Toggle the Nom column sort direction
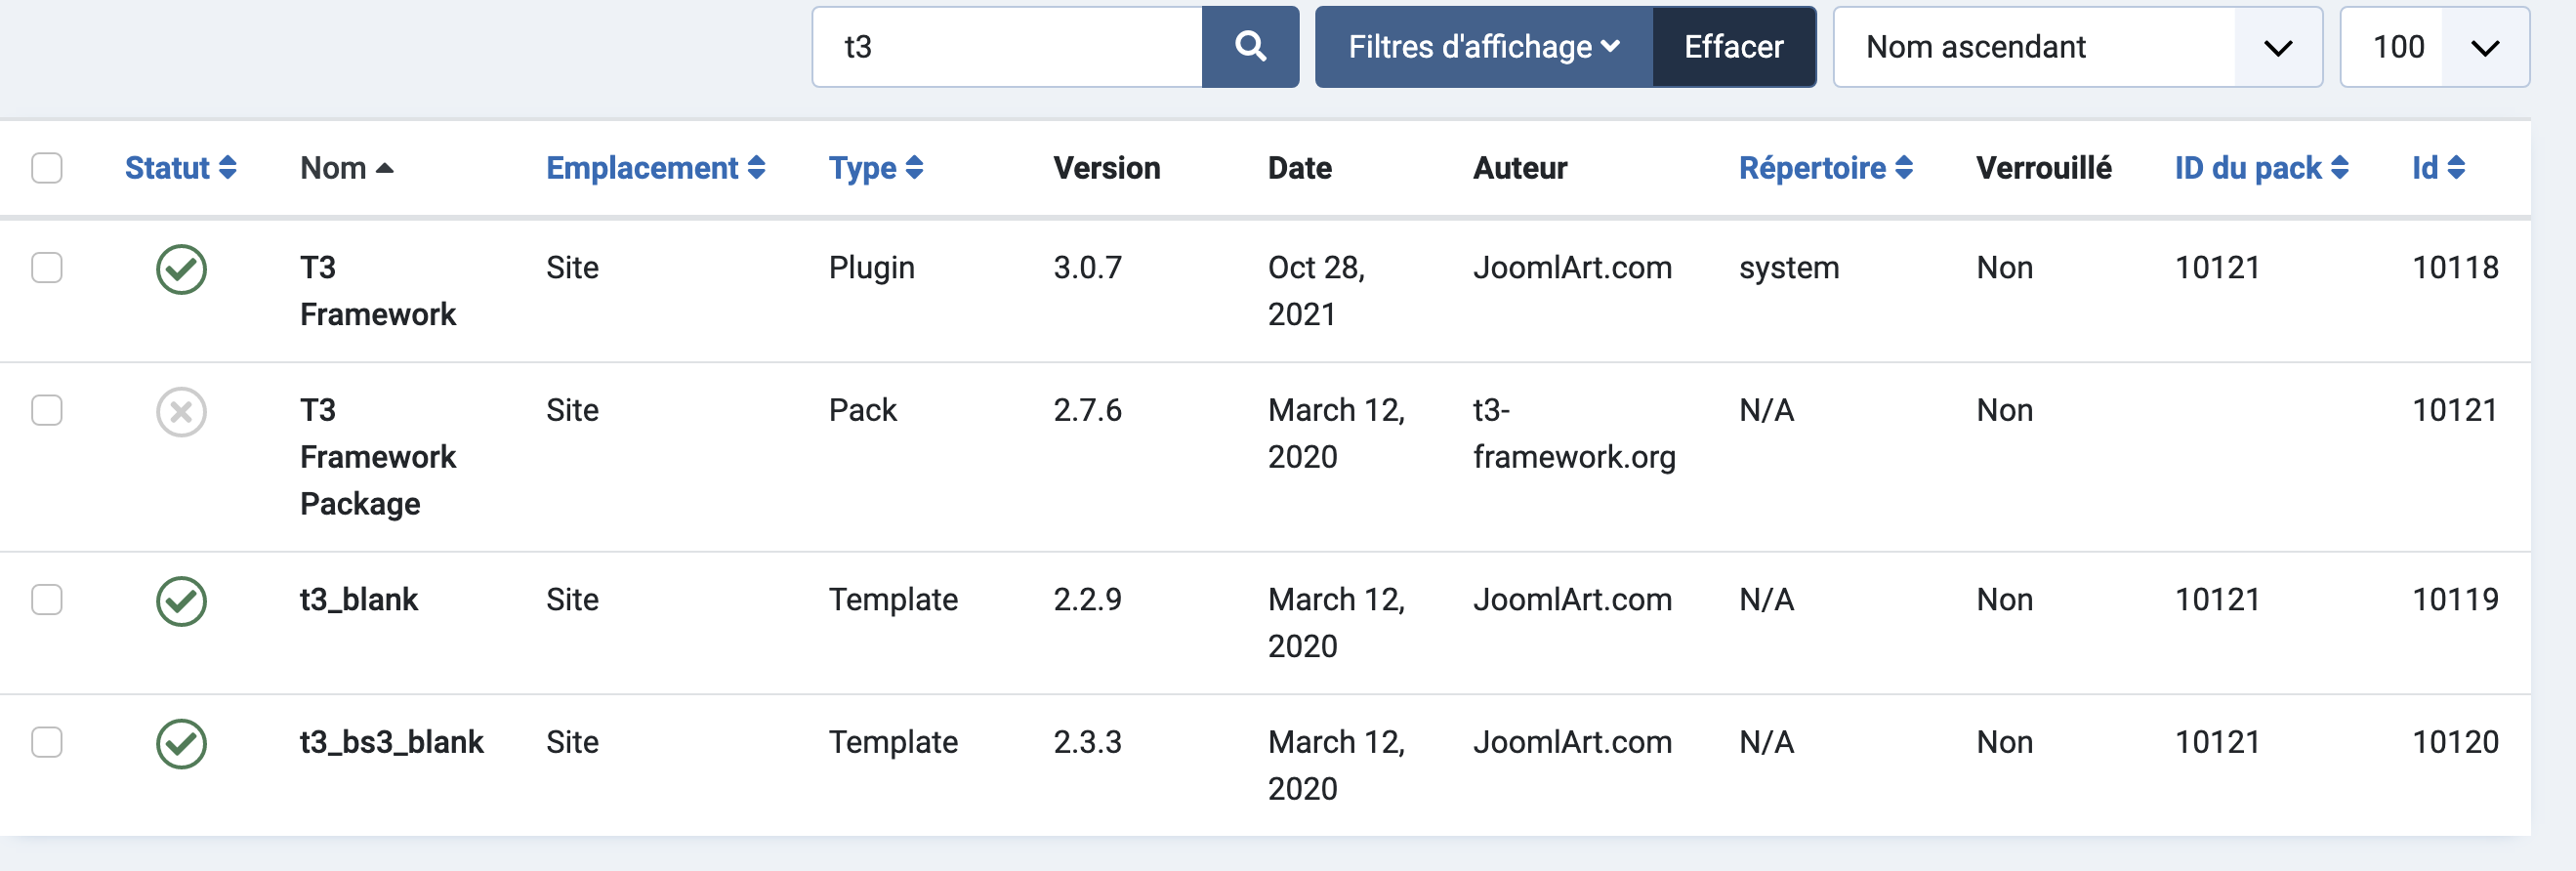The image size is (2576, 871). click(x=346, y=168)
